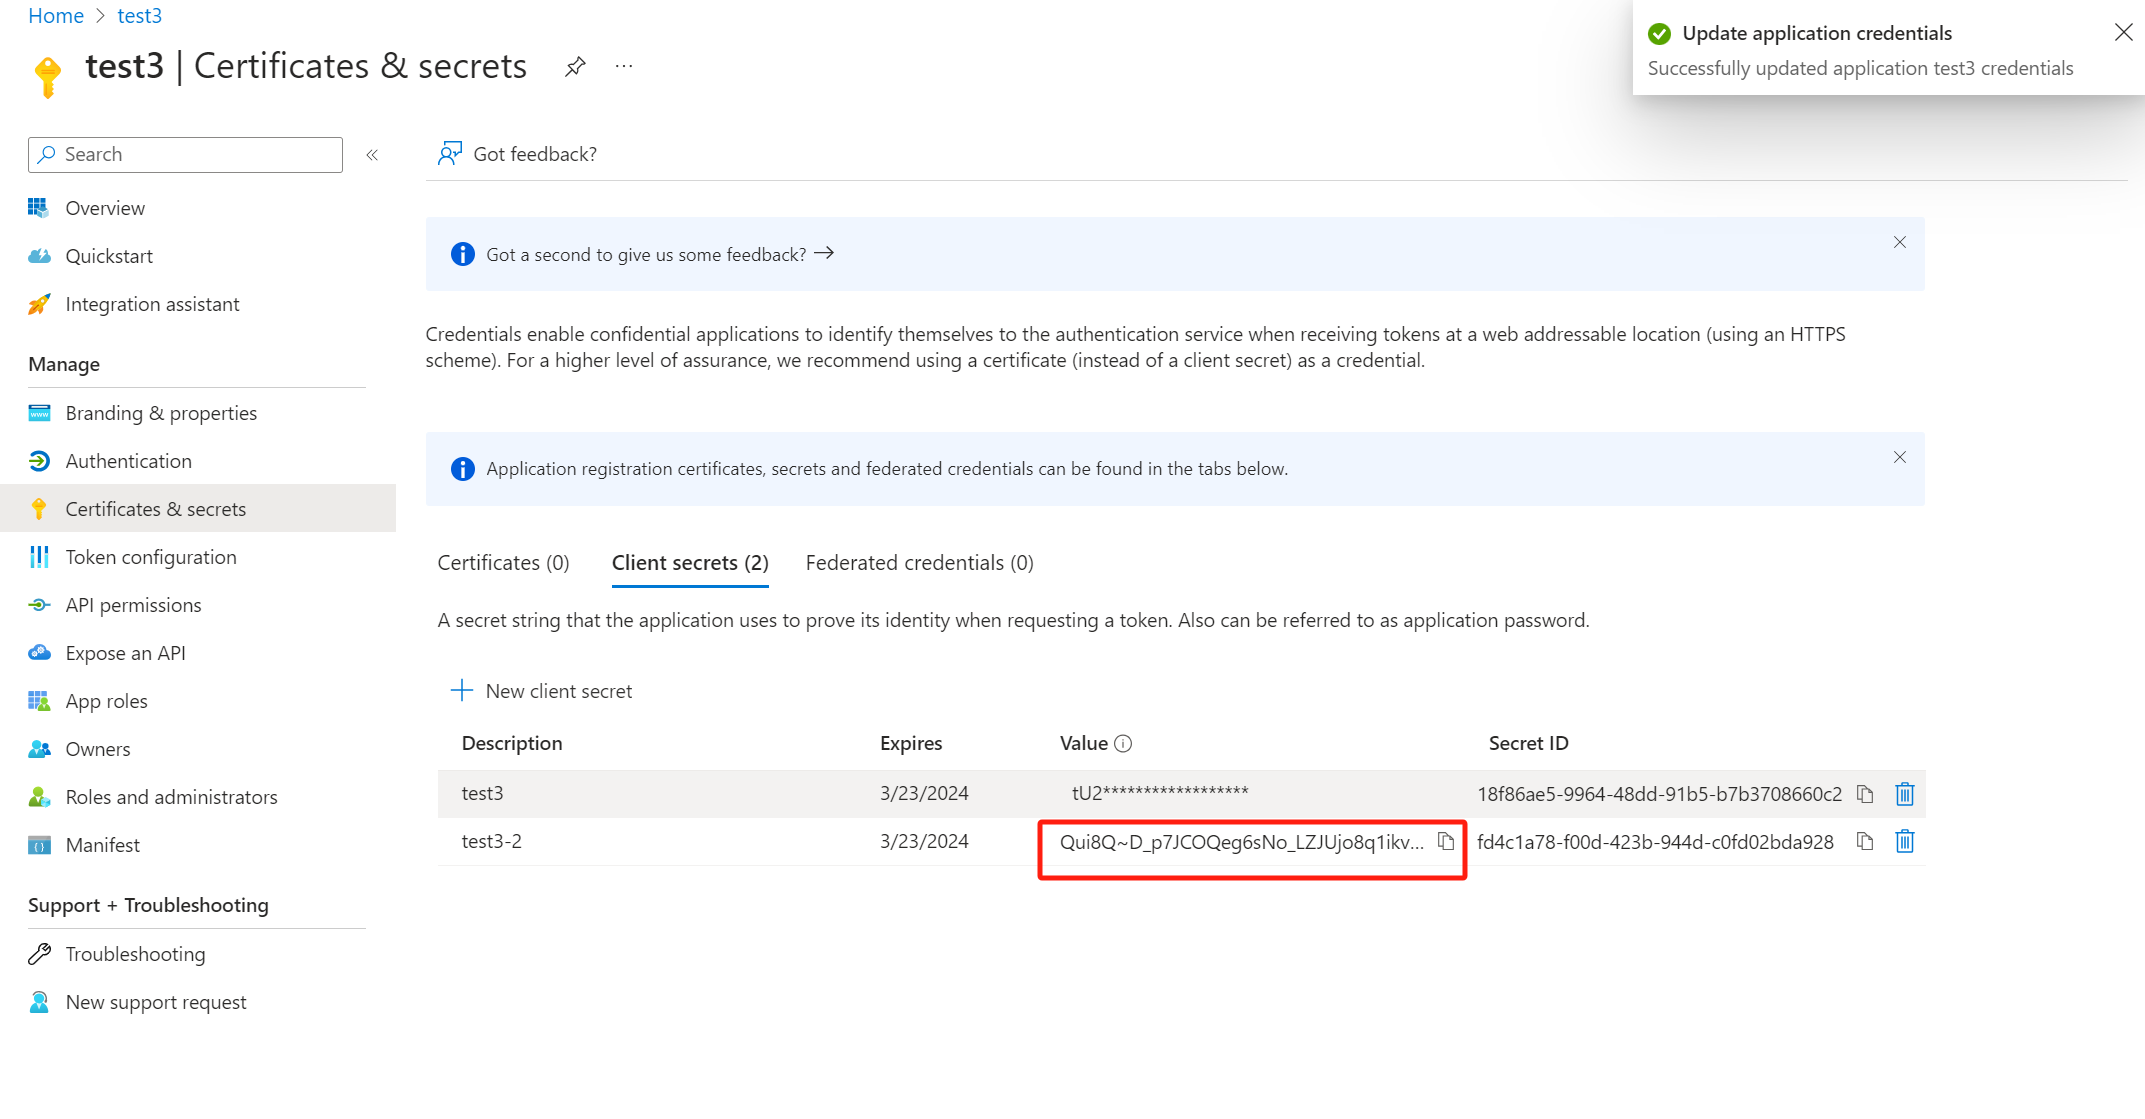Viewport: 2145px width, 1119px height.
Task: Copy the test3 Secret ID
Action: point(1864,794)
